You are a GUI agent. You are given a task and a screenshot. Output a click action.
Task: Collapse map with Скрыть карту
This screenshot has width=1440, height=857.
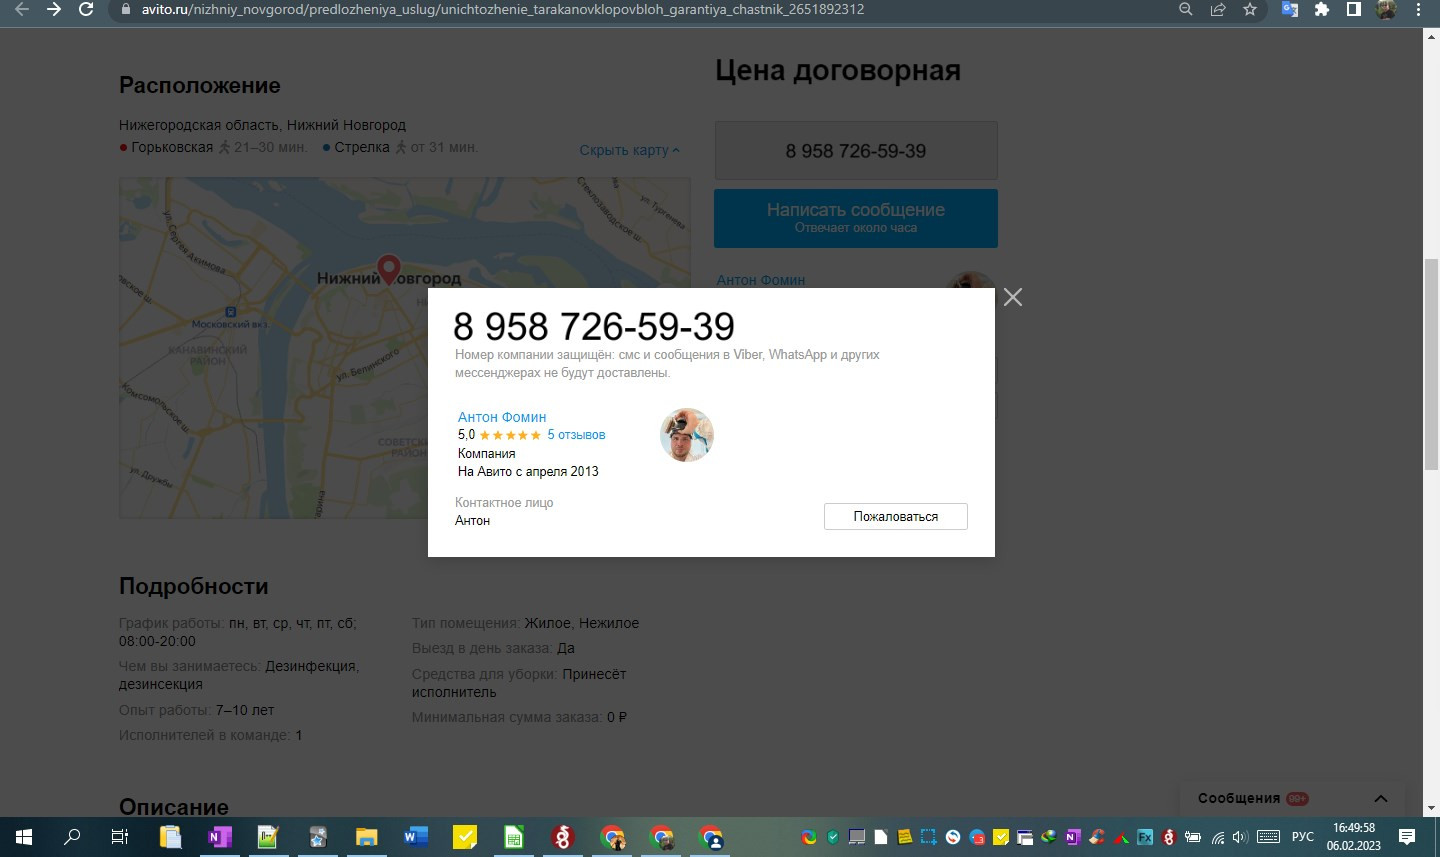630,150
